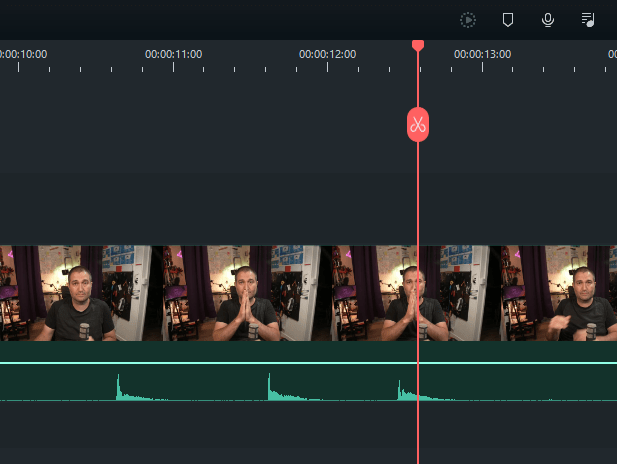The height and width of the screenshot is (464, 617).
Task: Jump to 00:00:12:00 on the ruler
Action: click(327, 54)
